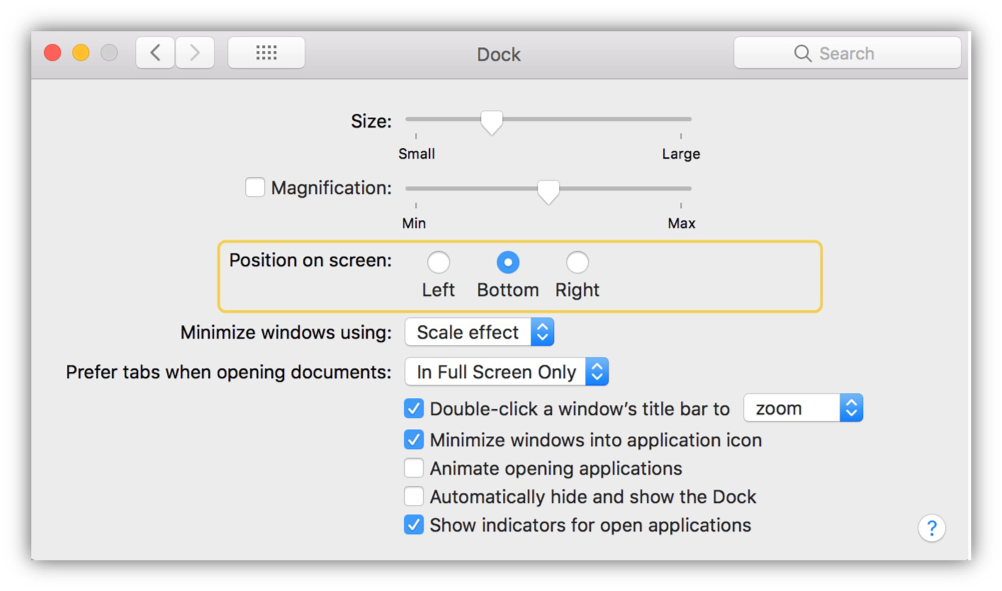The height and width of the screenshot is (591, 1002).
Task: Select Left for Dock position
Action: point(438,263)
